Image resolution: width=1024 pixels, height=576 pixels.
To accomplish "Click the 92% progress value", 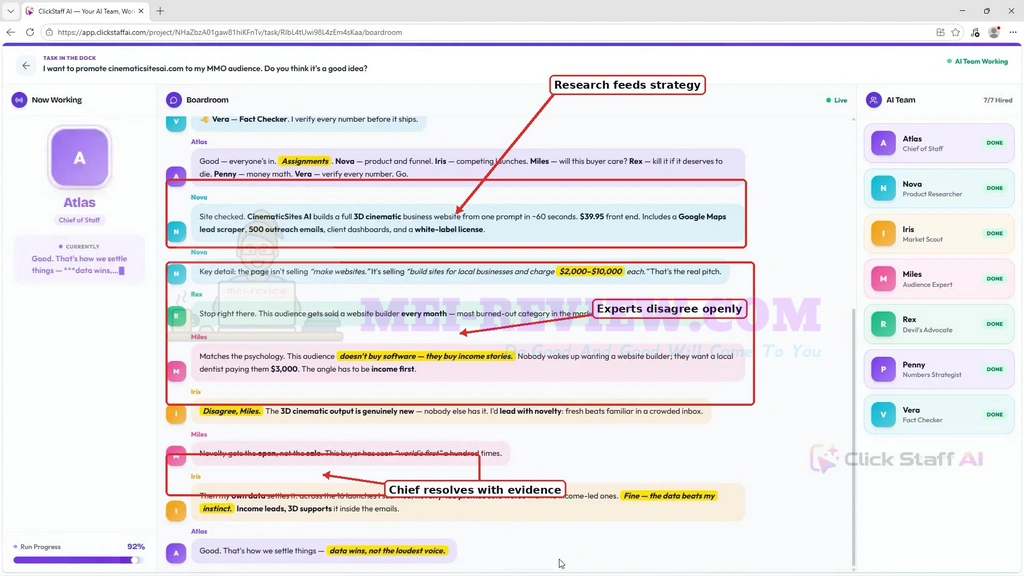I will click(x=136, y=547).
